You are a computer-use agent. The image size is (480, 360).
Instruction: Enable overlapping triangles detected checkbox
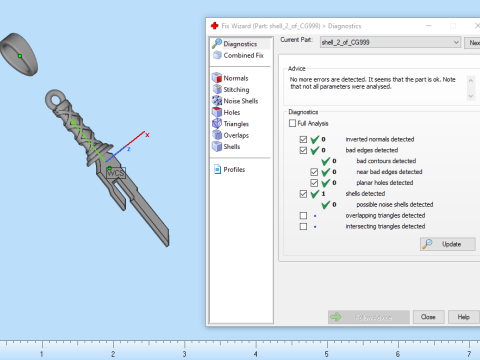[303, 216]
